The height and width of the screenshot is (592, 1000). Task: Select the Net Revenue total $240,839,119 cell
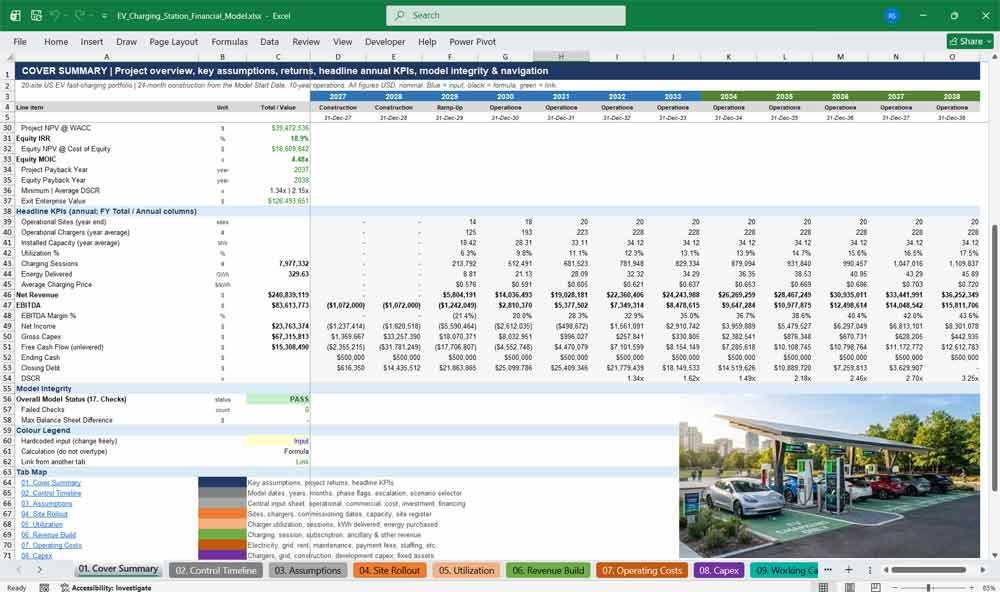278,295
